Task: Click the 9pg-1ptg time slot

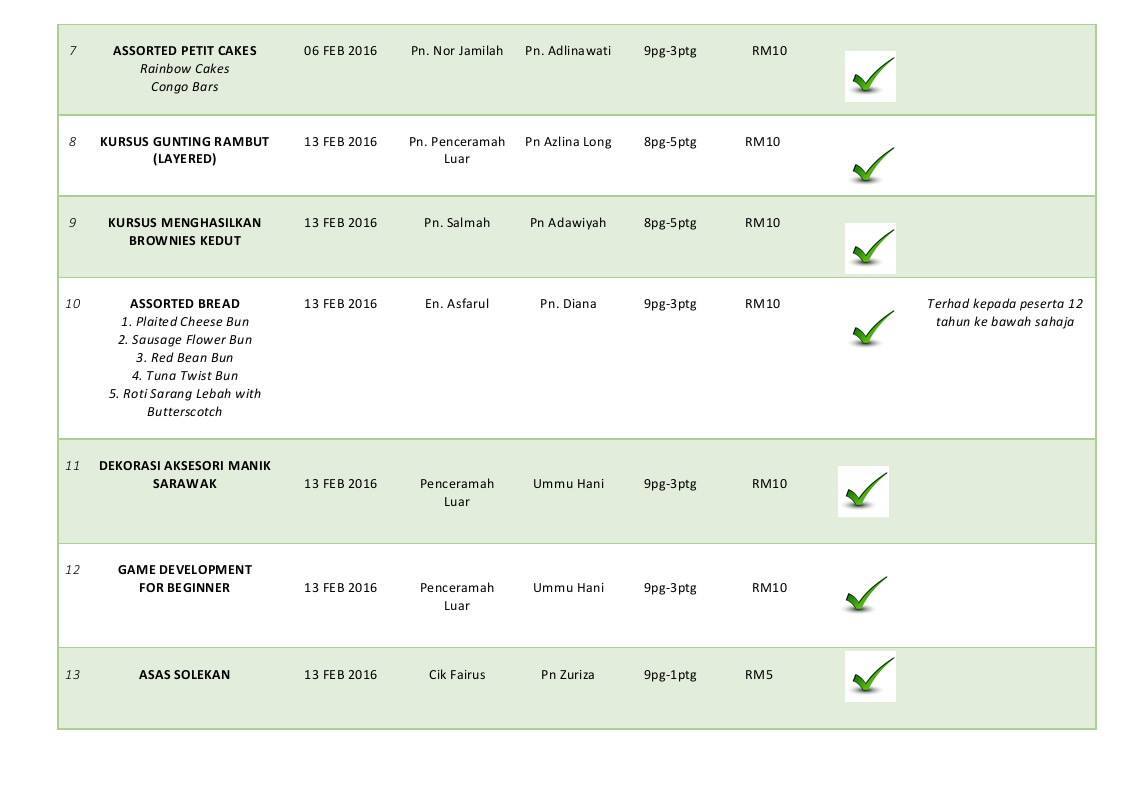Action: (670, 675)
